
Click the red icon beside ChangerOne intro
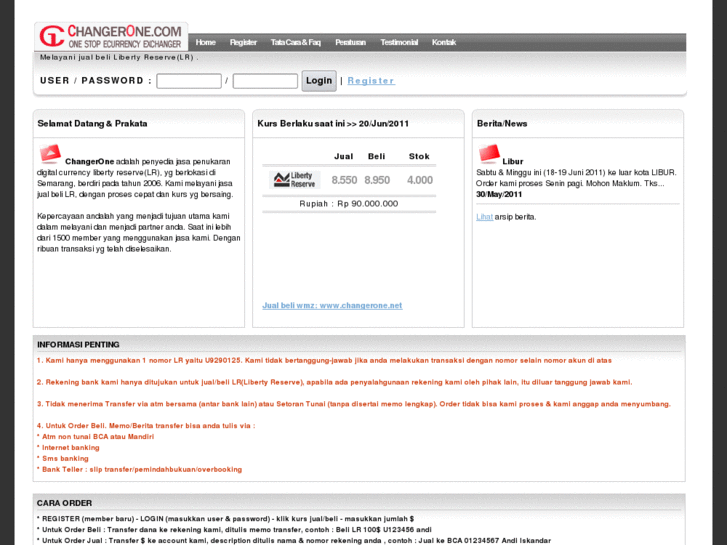pos(50,154)
